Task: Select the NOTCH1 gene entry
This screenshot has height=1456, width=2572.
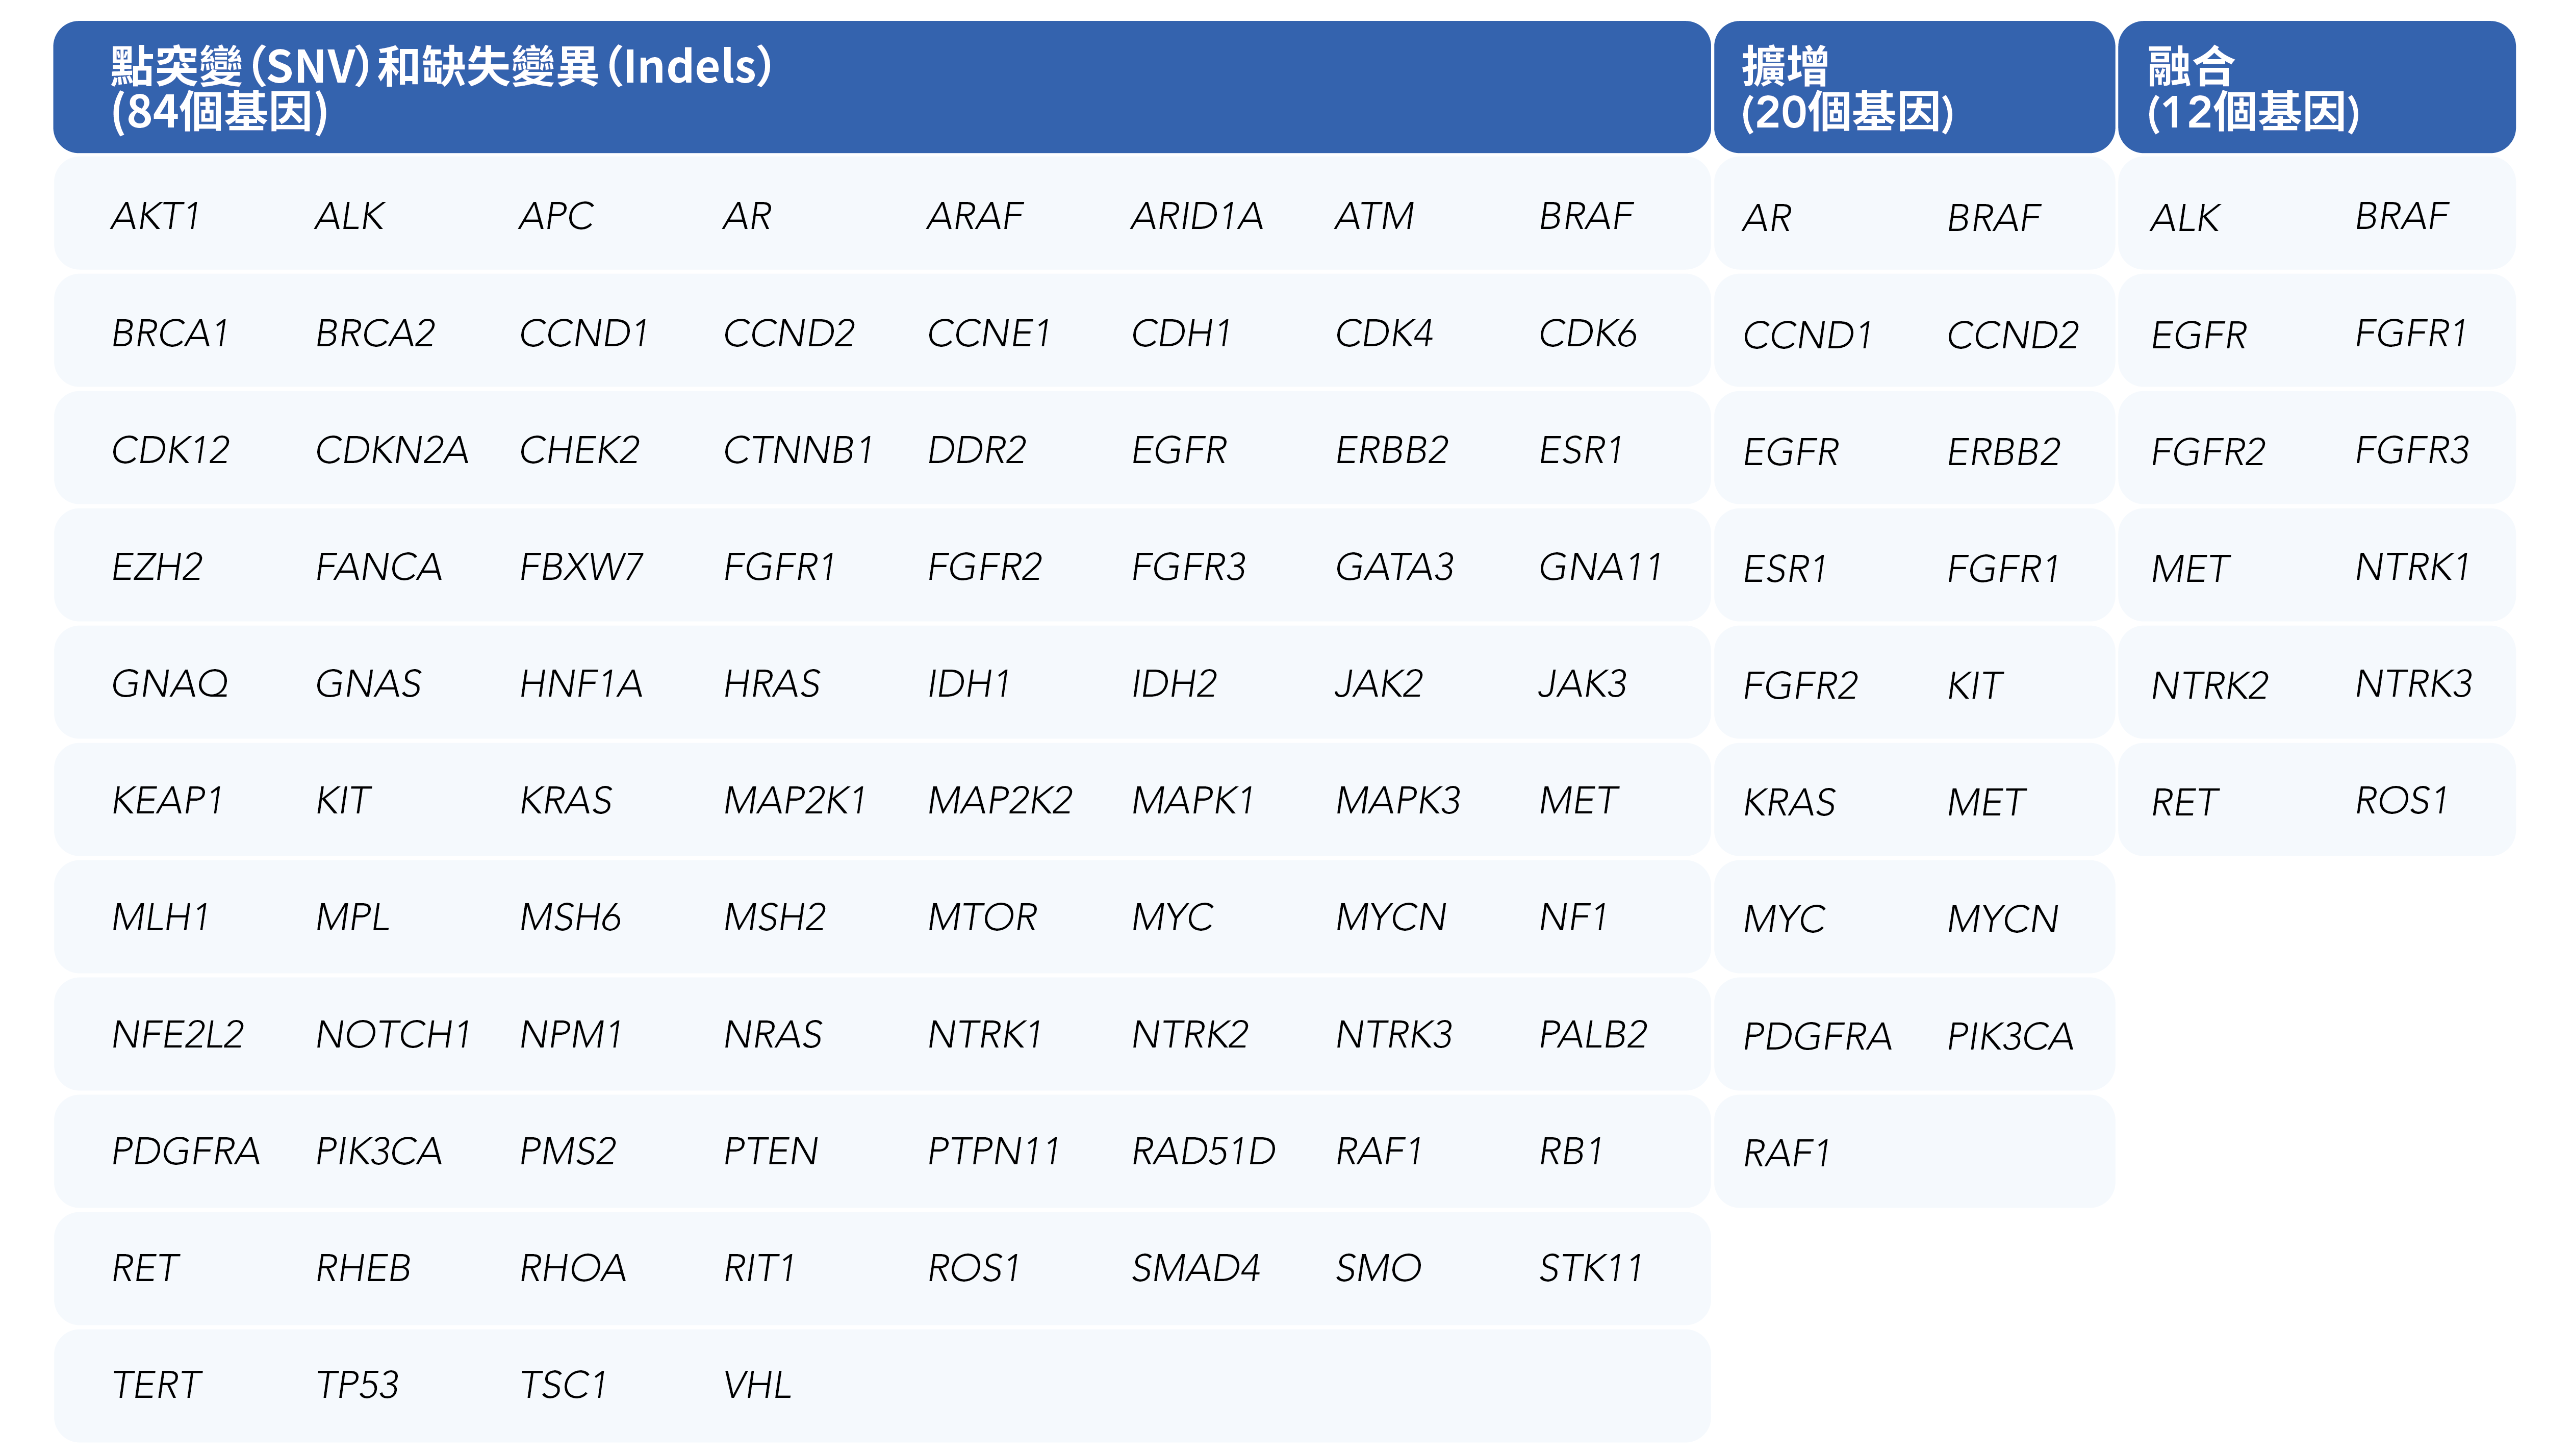Action: tap(392, 1035)
